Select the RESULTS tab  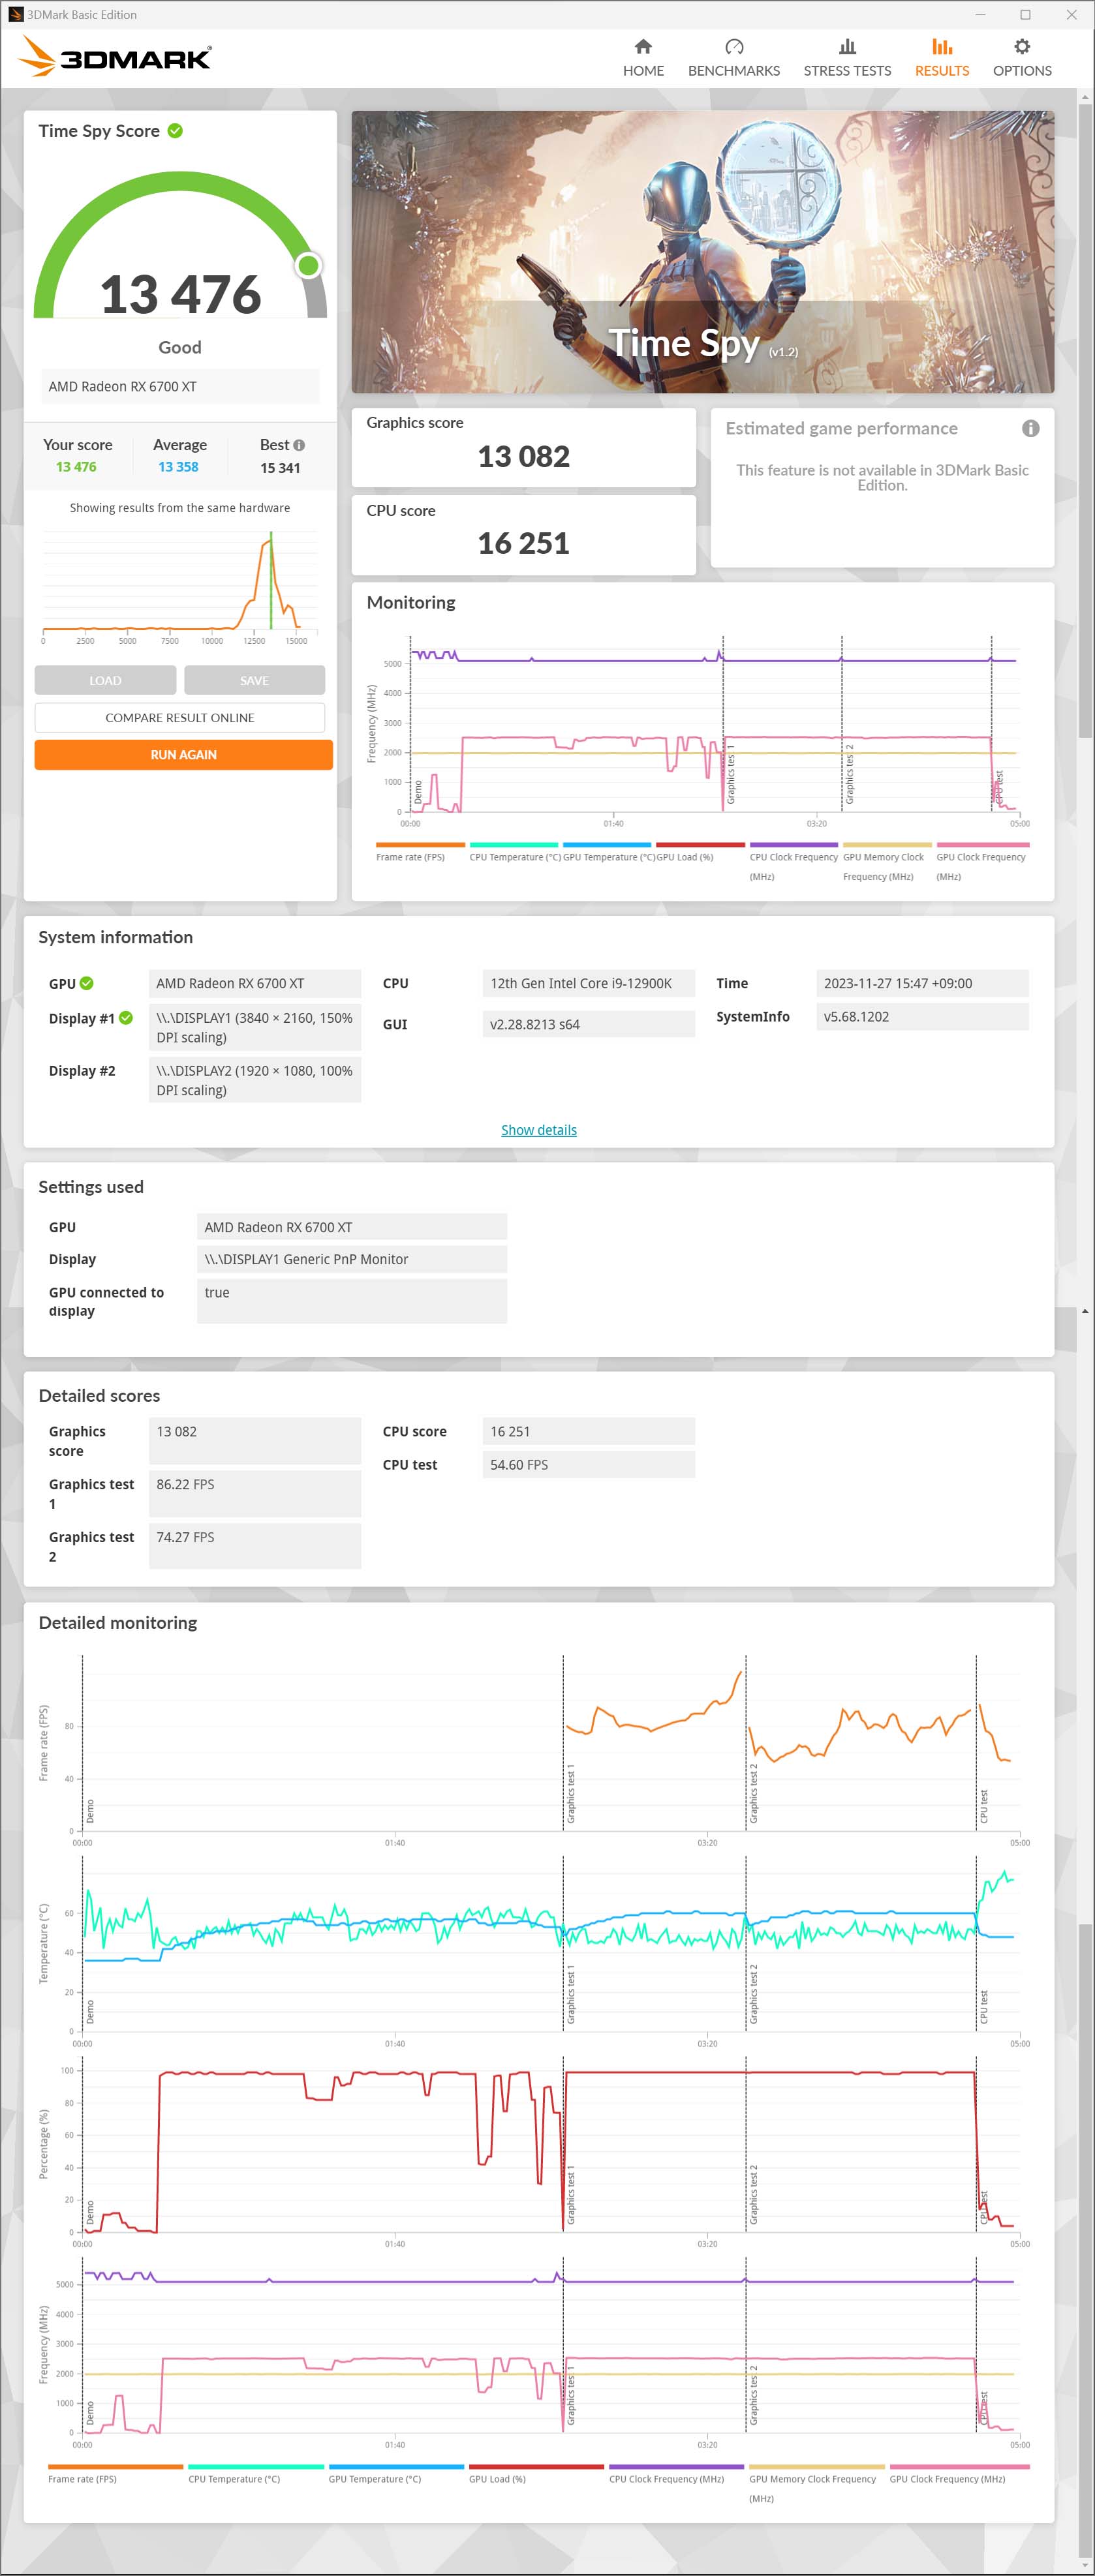(941, 58)
